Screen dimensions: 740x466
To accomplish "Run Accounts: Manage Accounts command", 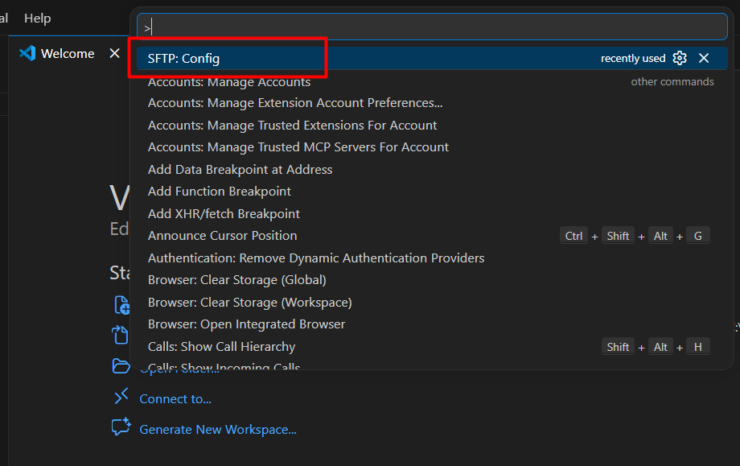I will pos(229,82).
